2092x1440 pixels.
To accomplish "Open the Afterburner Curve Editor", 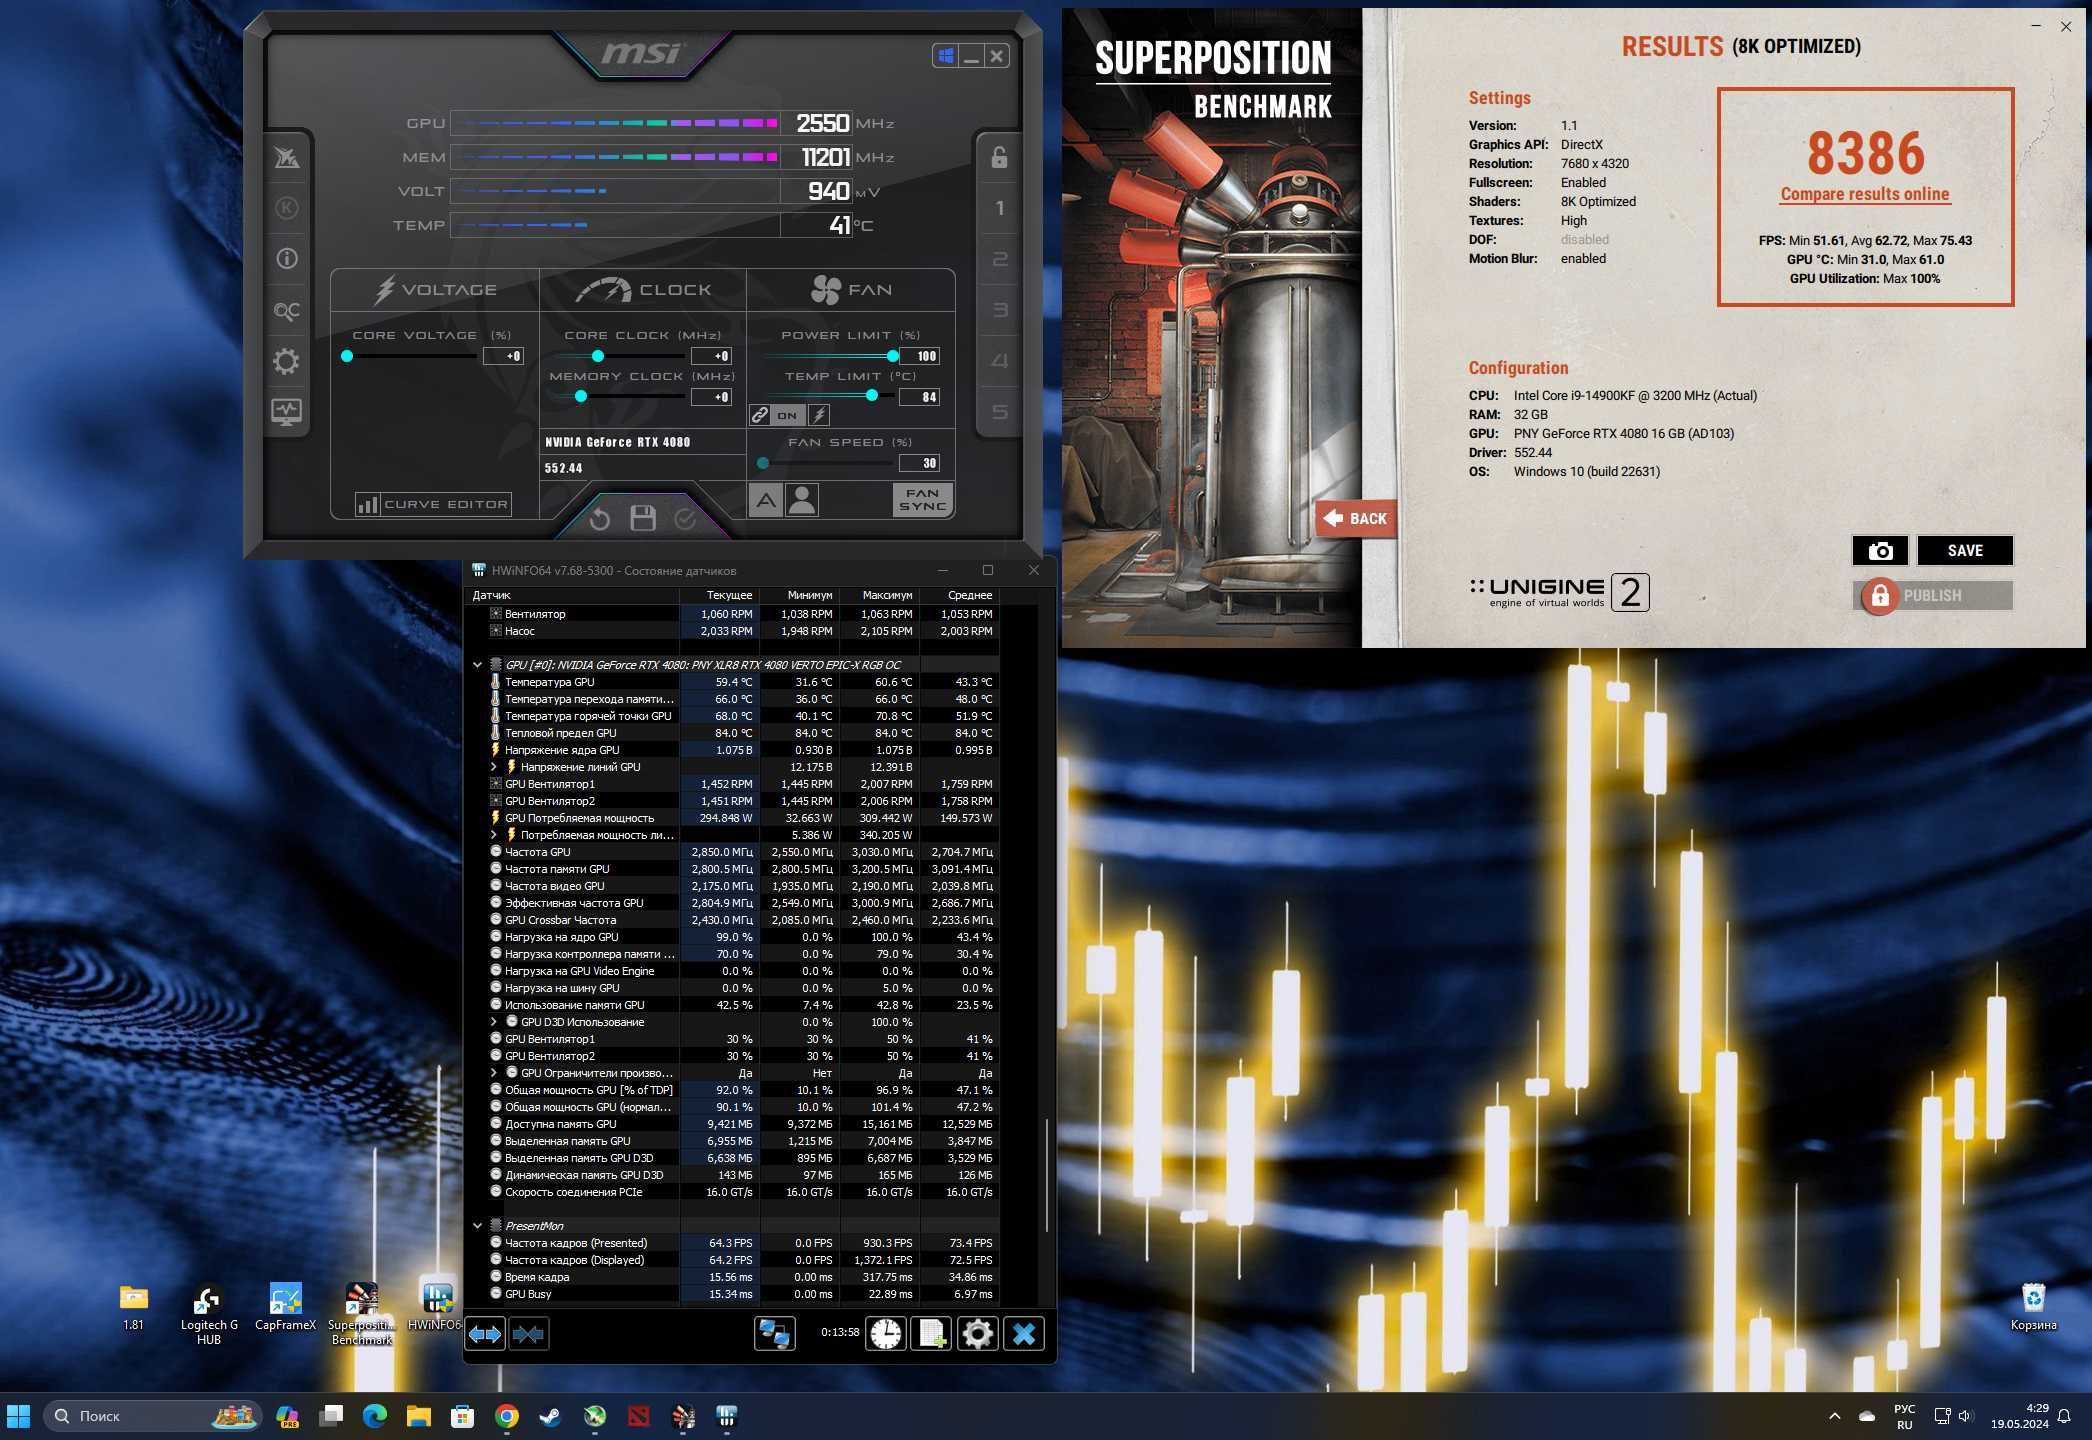I will [x=434, y=504].
